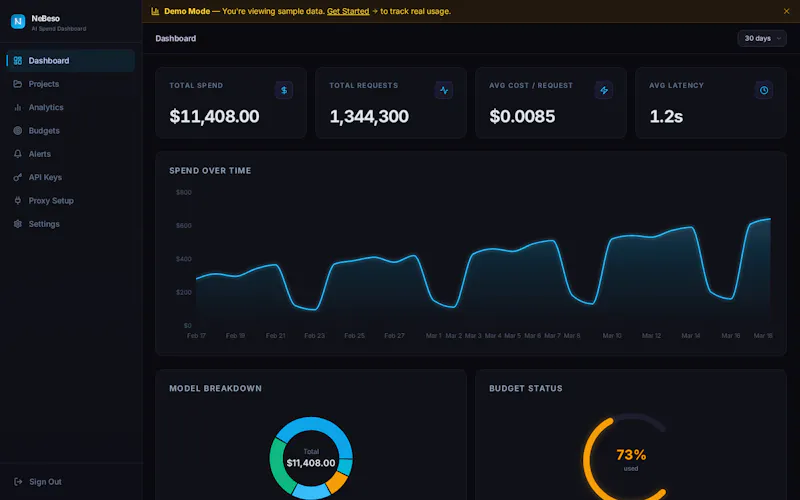
Task: Click the Total Spend card label
Action: click(196, 85)
